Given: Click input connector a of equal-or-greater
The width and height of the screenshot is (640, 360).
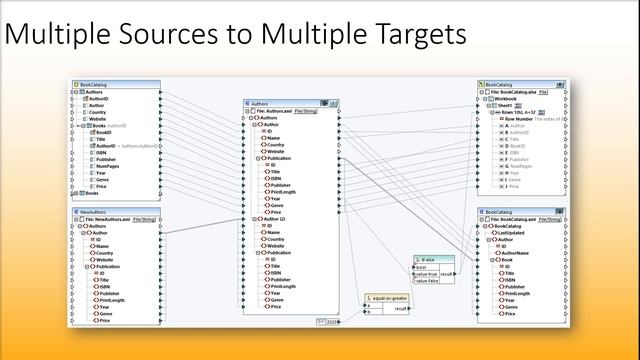Looking at the screenshot, I should pyautogui.click(x=365, y=305).
